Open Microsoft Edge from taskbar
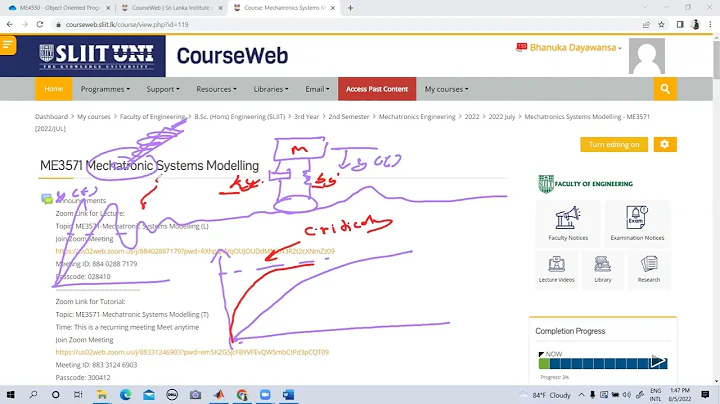This screenshot has width=720, height=404. tap(125, 395)
